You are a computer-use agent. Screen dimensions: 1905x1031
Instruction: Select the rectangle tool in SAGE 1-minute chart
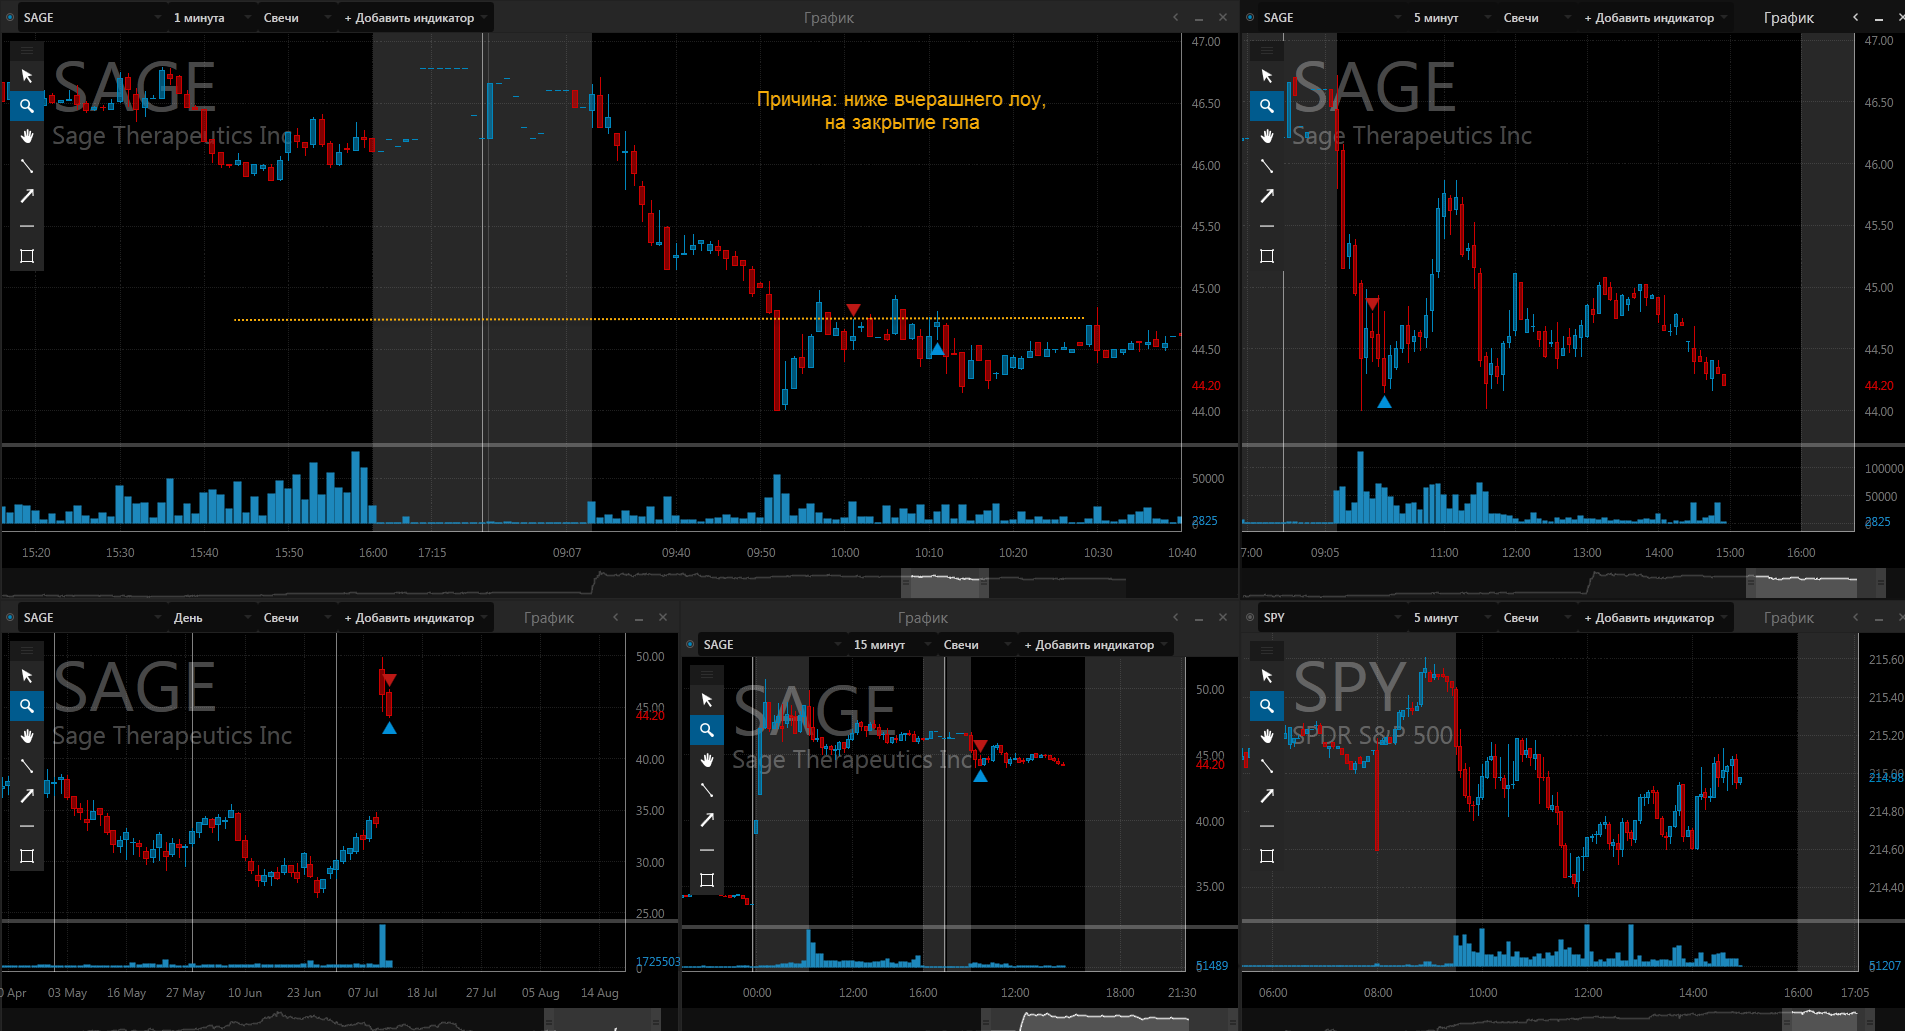(27, 256)
